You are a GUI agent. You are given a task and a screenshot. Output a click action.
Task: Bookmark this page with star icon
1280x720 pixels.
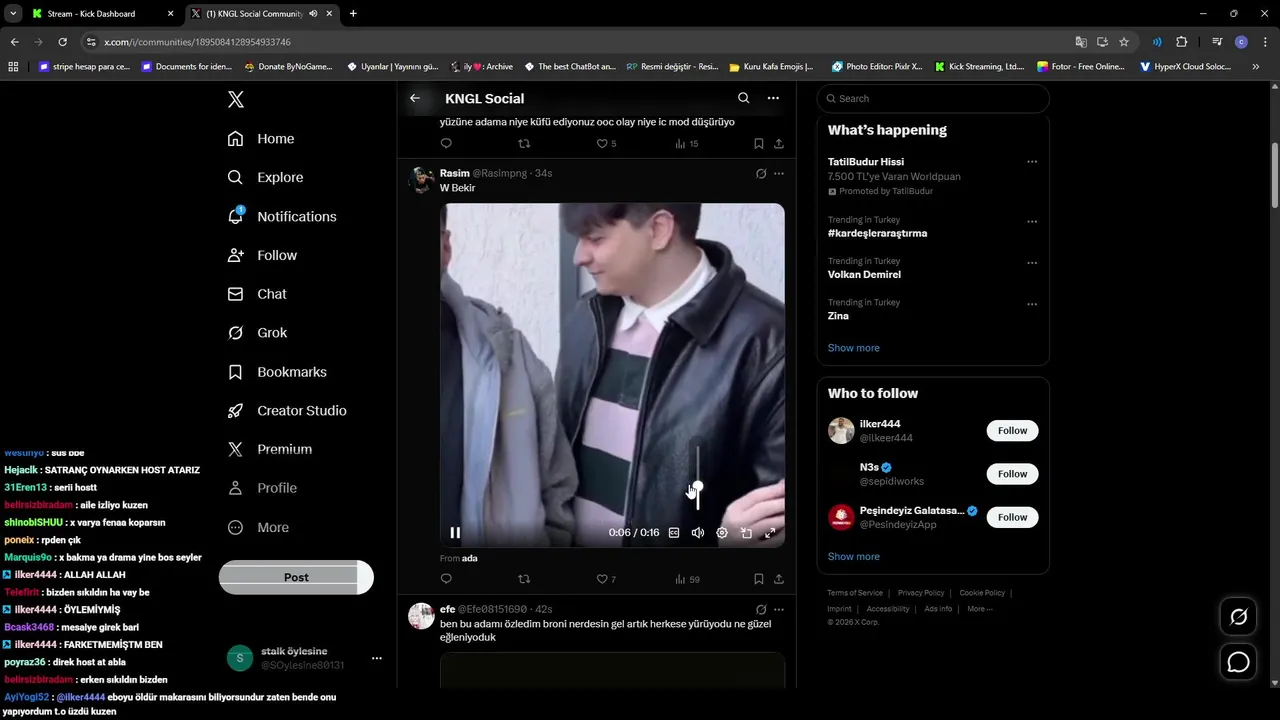click(x=1124, y=42)
